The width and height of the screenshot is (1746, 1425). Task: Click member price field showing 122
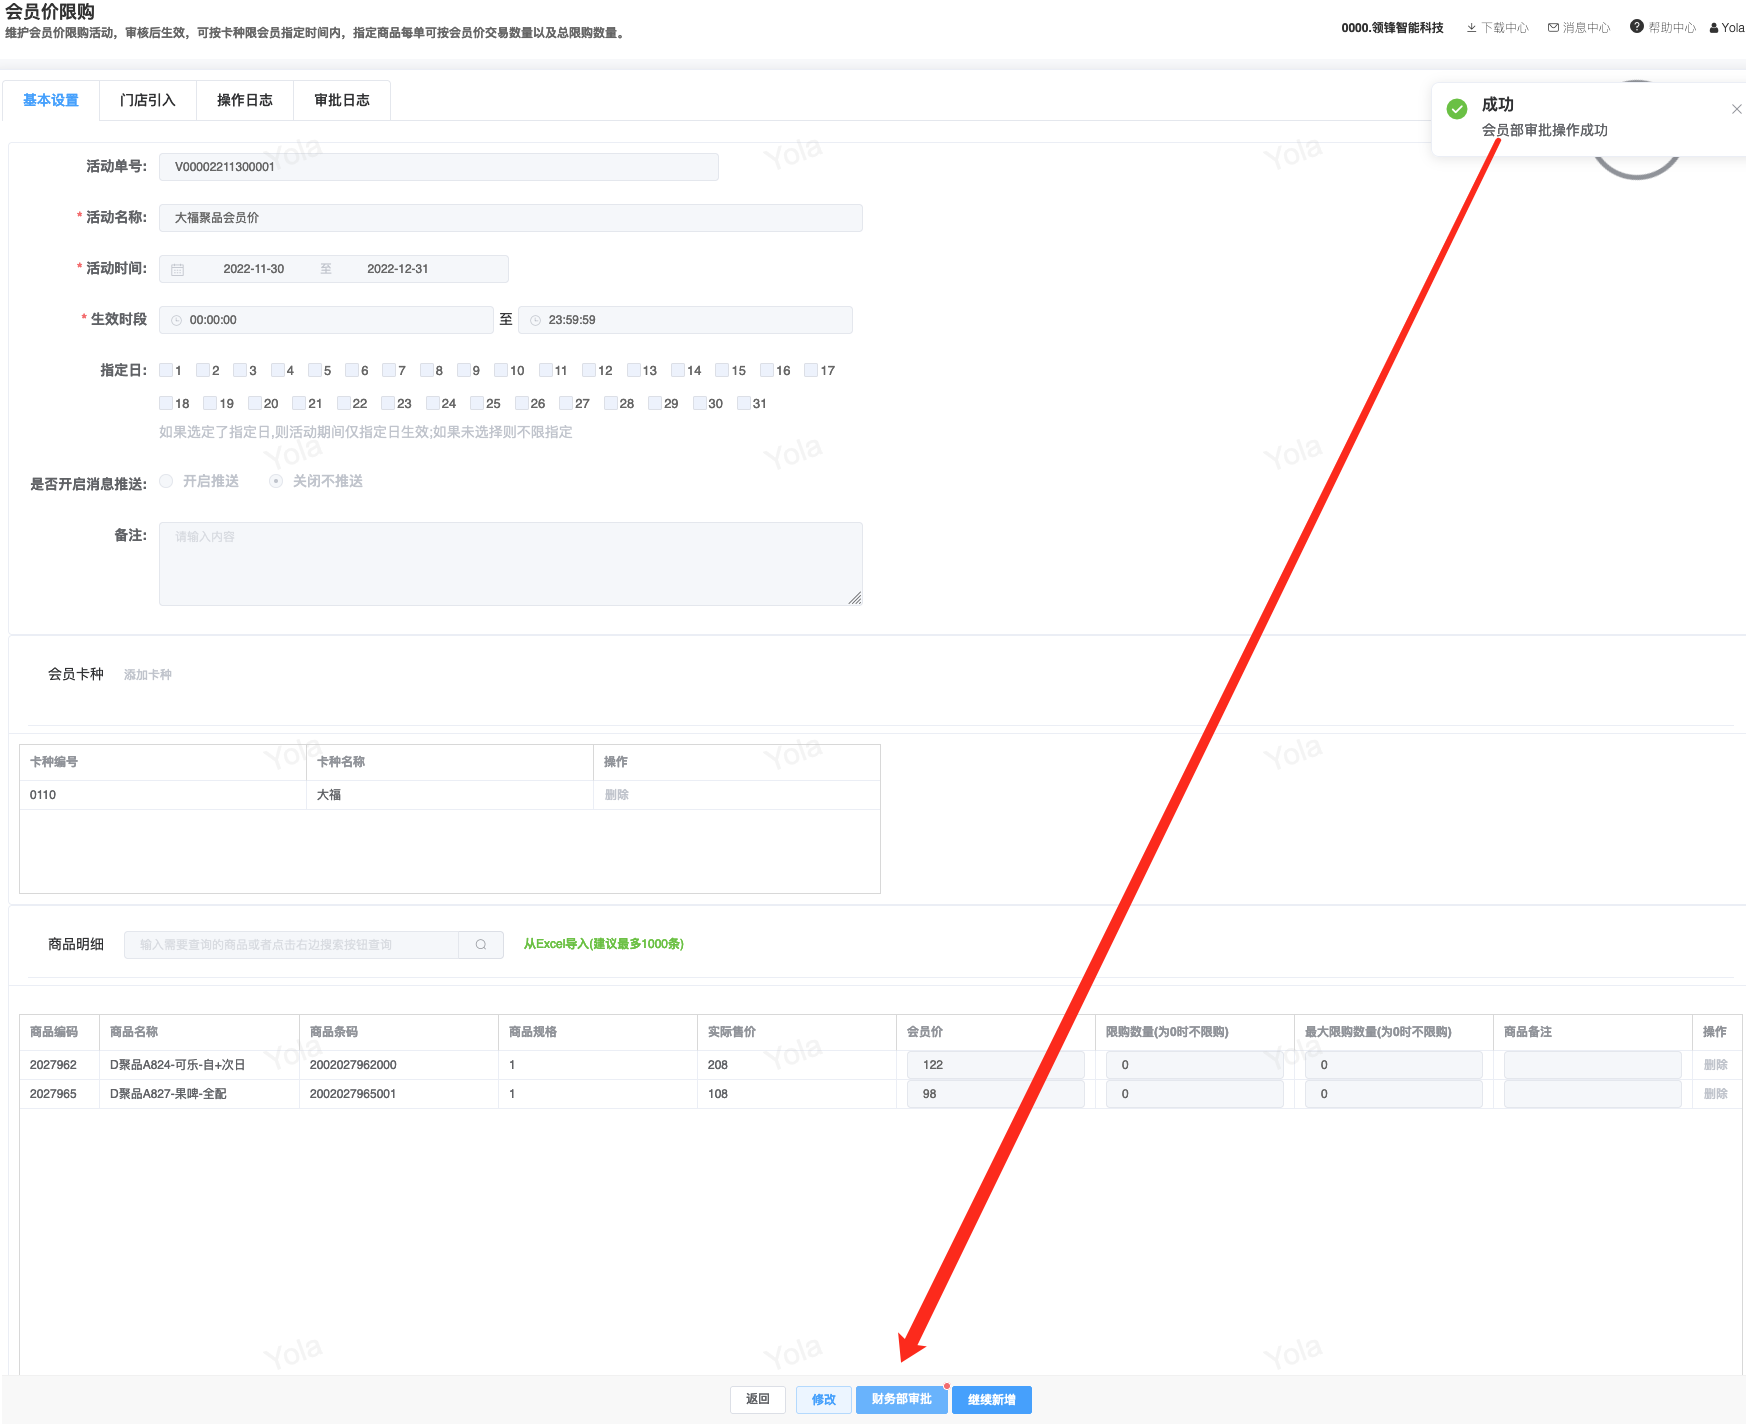[996, 1065]
